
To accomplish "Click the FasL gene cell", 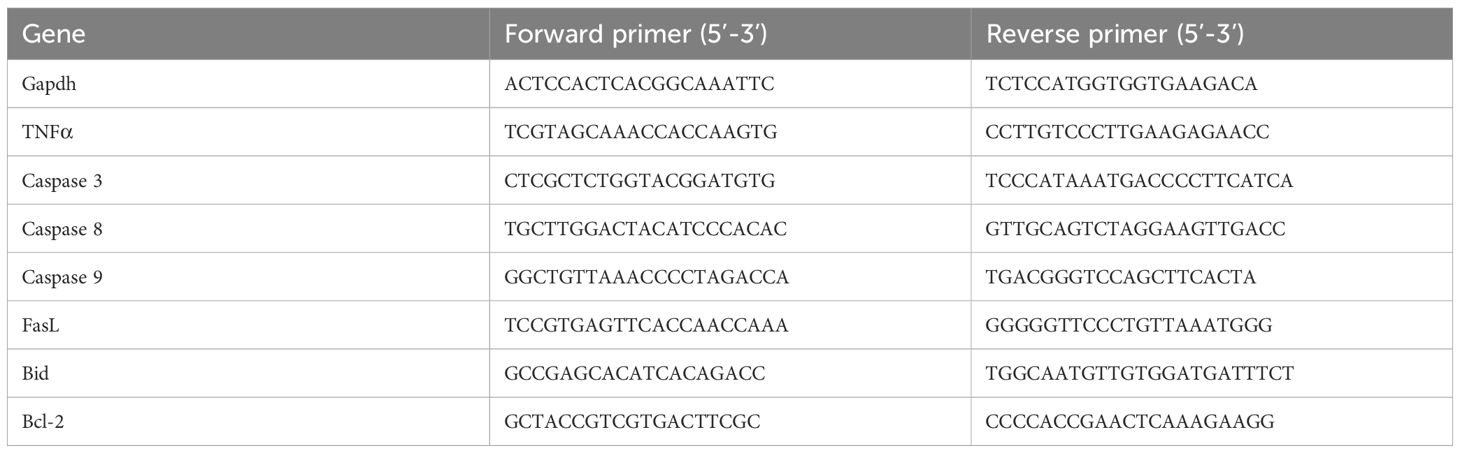I will [x=40, y=326].
